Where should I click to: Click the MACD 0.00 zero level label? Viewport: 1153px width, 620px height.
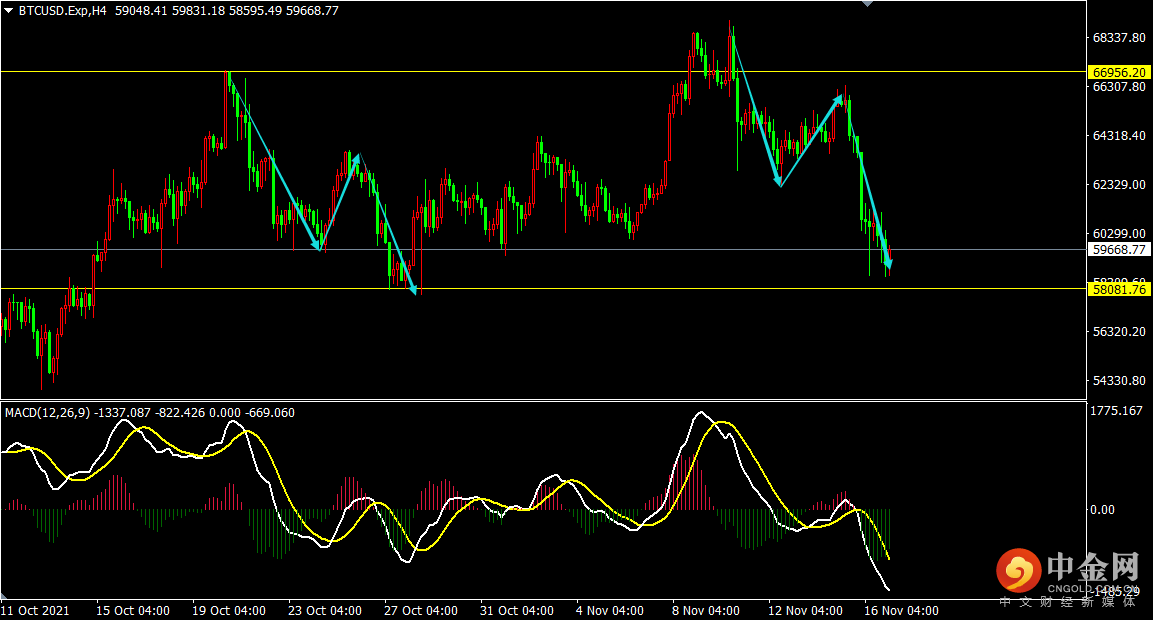click(x=1103, y=510)
